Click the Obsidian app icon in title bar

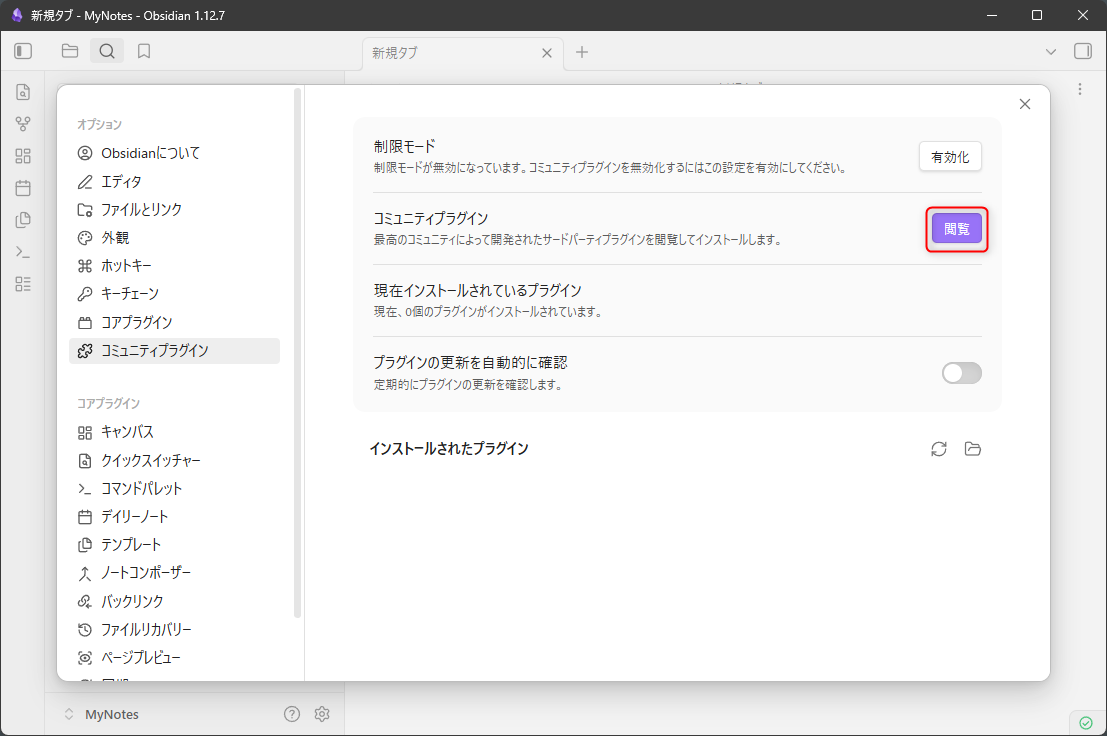(17, 16)
